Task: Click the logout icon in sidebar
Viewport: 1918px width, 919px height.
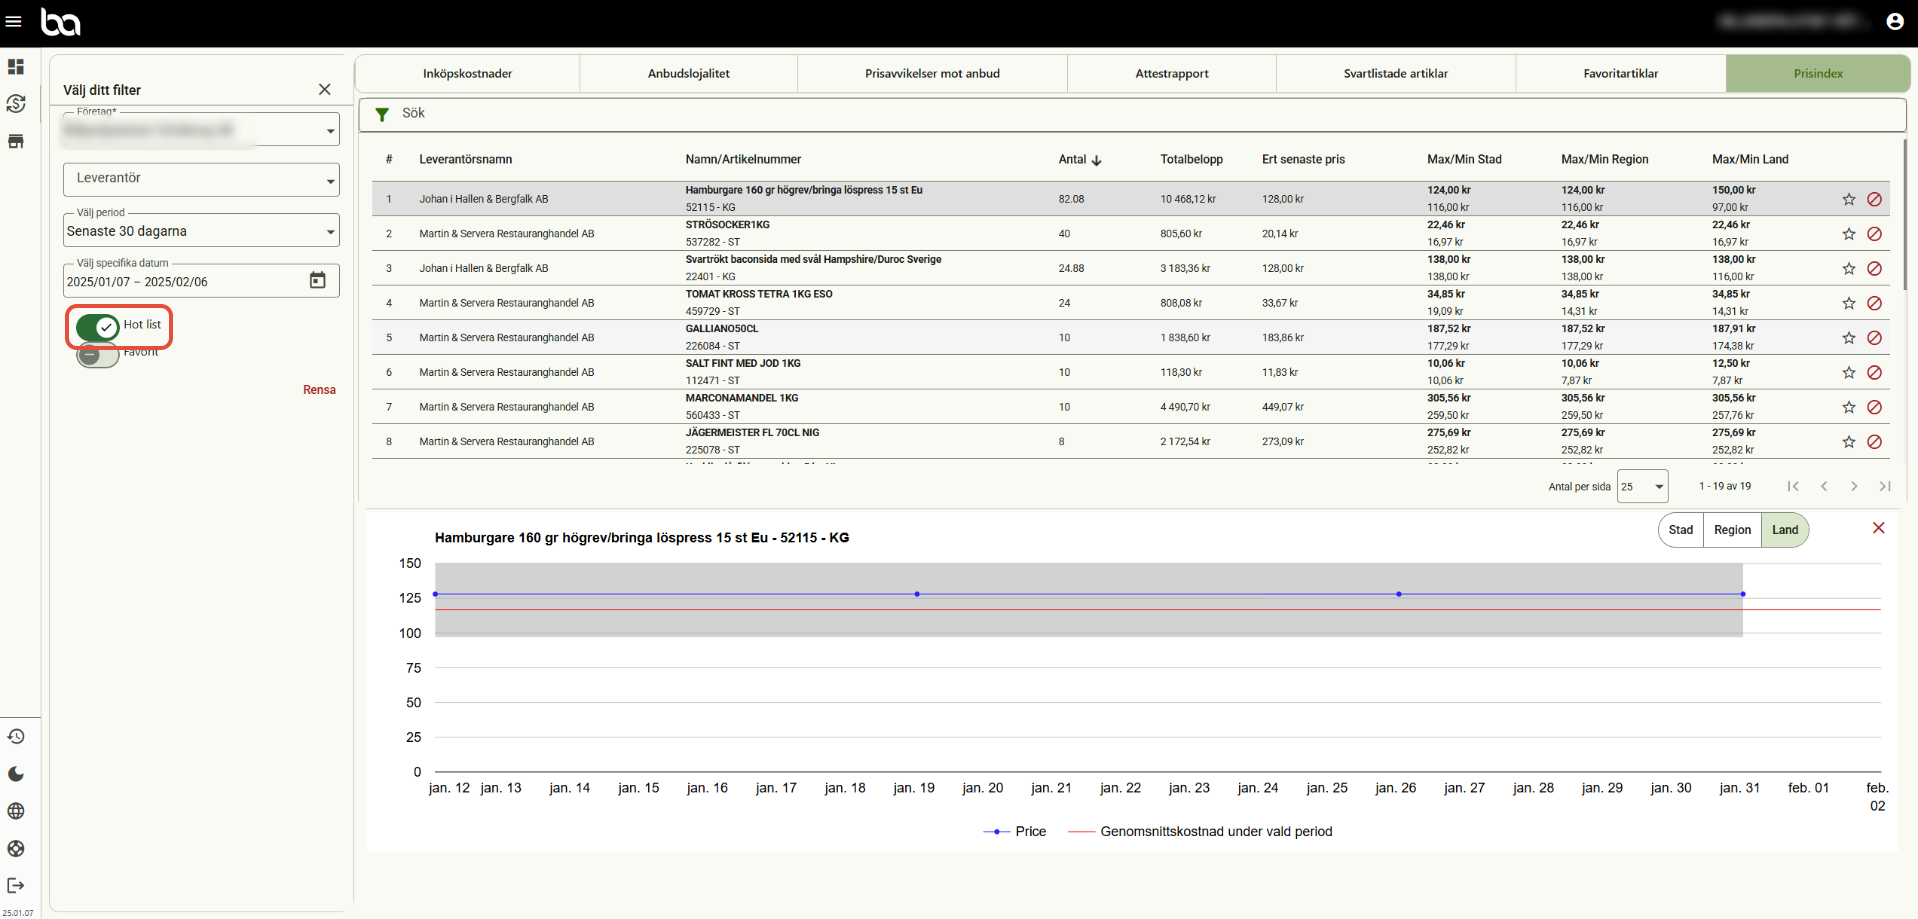Action: point(16,886)
